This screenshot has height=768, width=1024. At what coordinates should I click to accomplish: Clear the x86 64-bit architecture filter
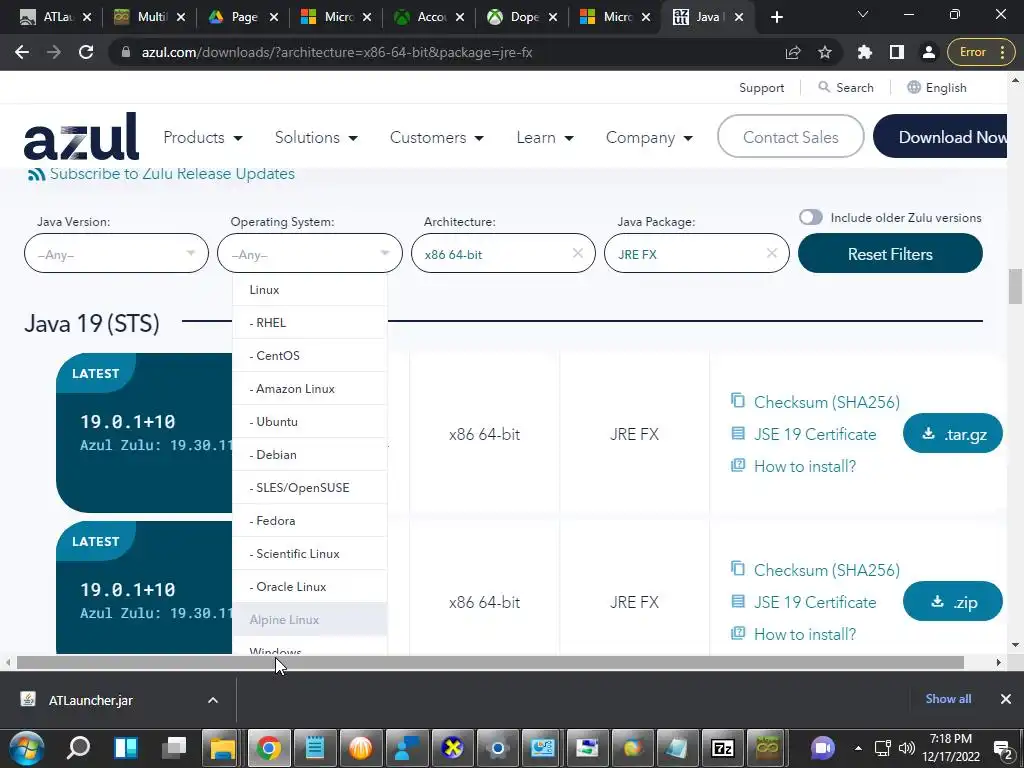(577, 253)
